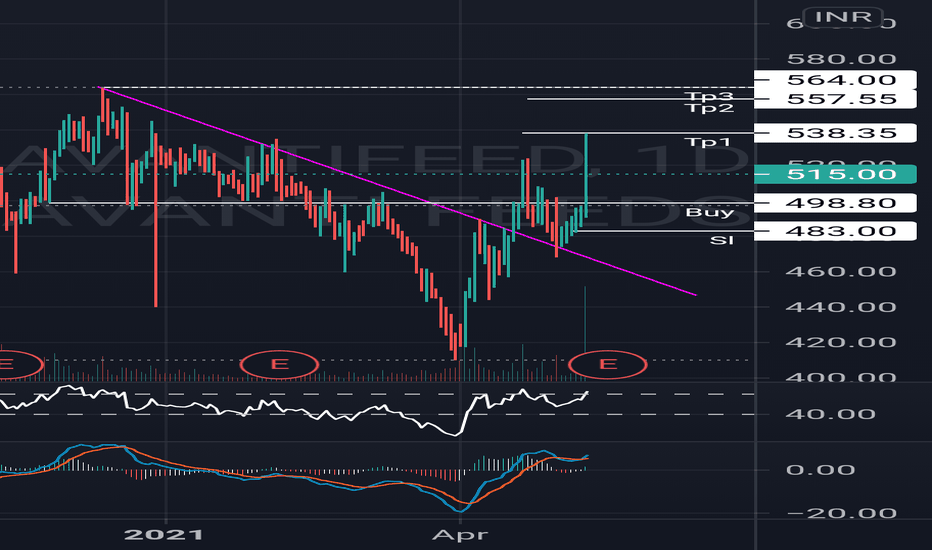Select the 538.35 price label
932x550 pixels.
coord(835,133)
